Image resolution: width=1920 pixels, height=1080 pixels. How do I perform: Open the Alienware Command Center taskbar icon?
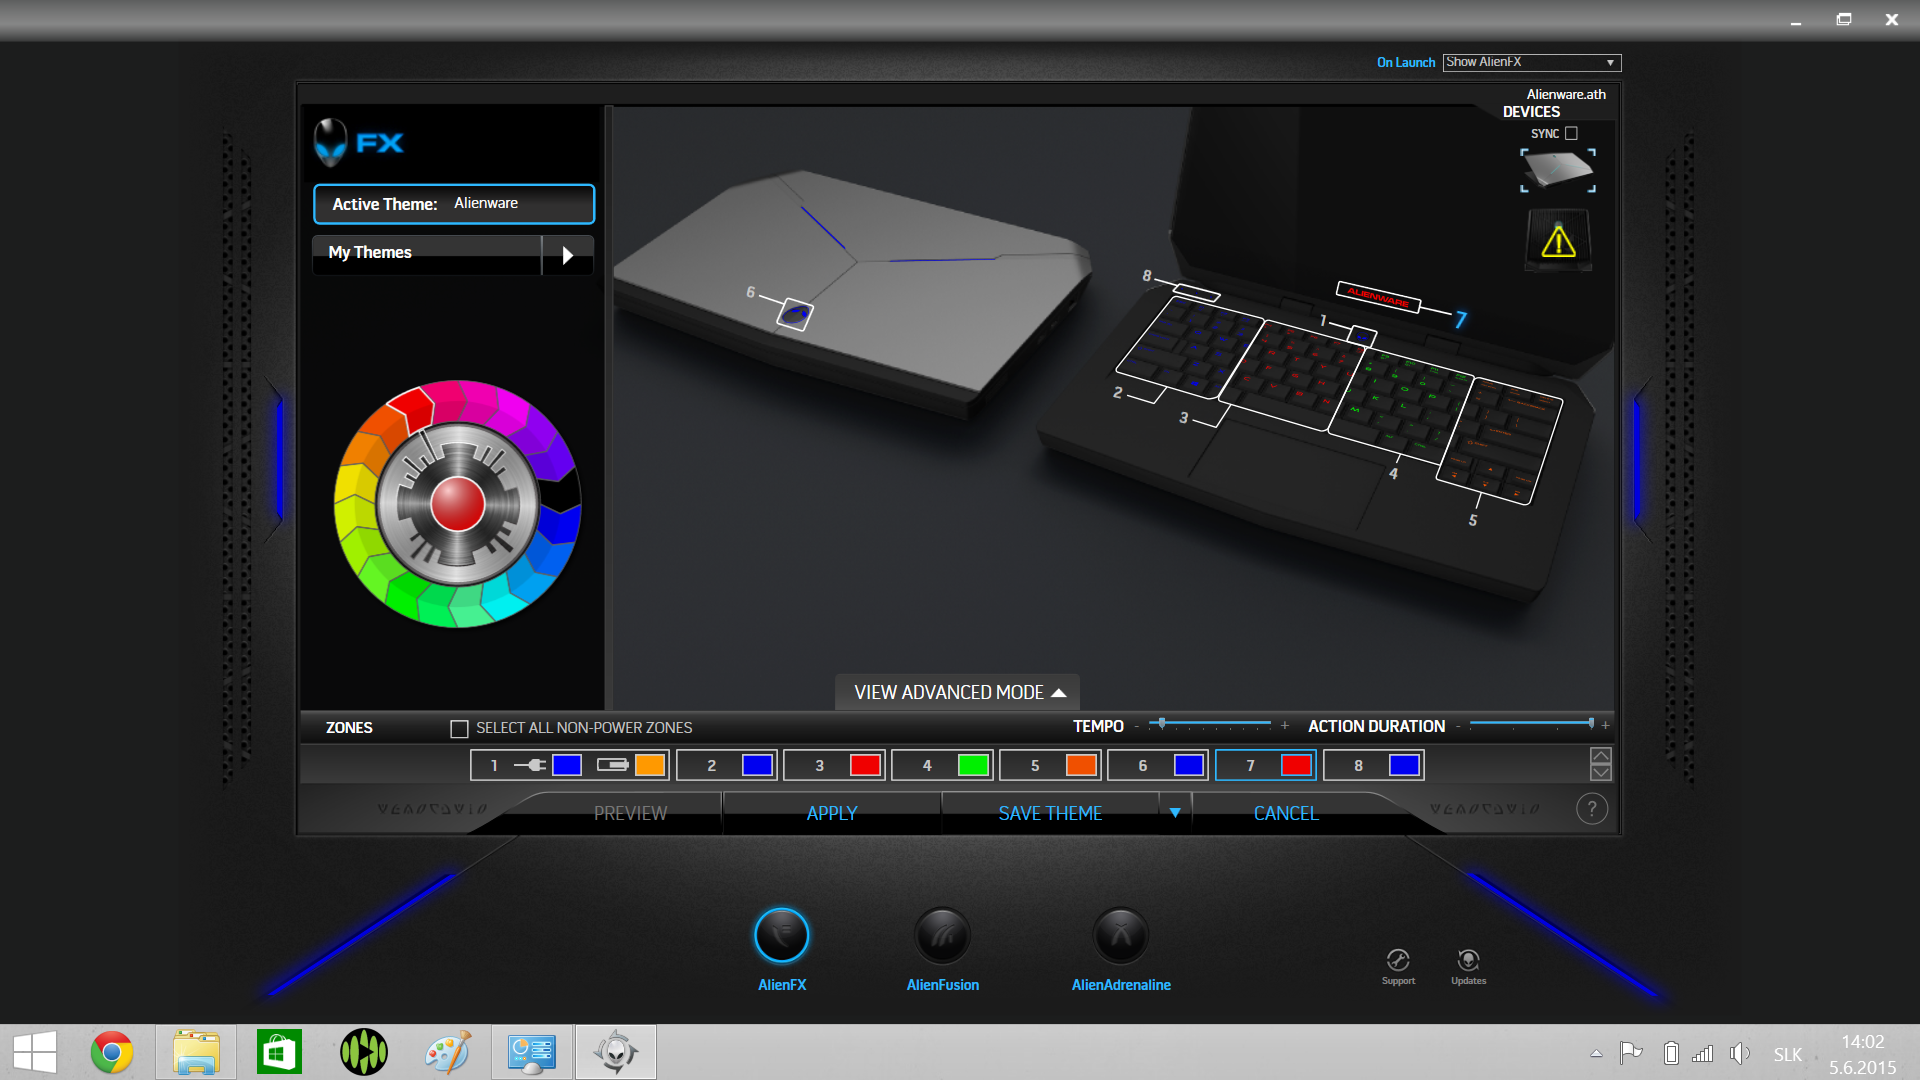point(616,1052)
